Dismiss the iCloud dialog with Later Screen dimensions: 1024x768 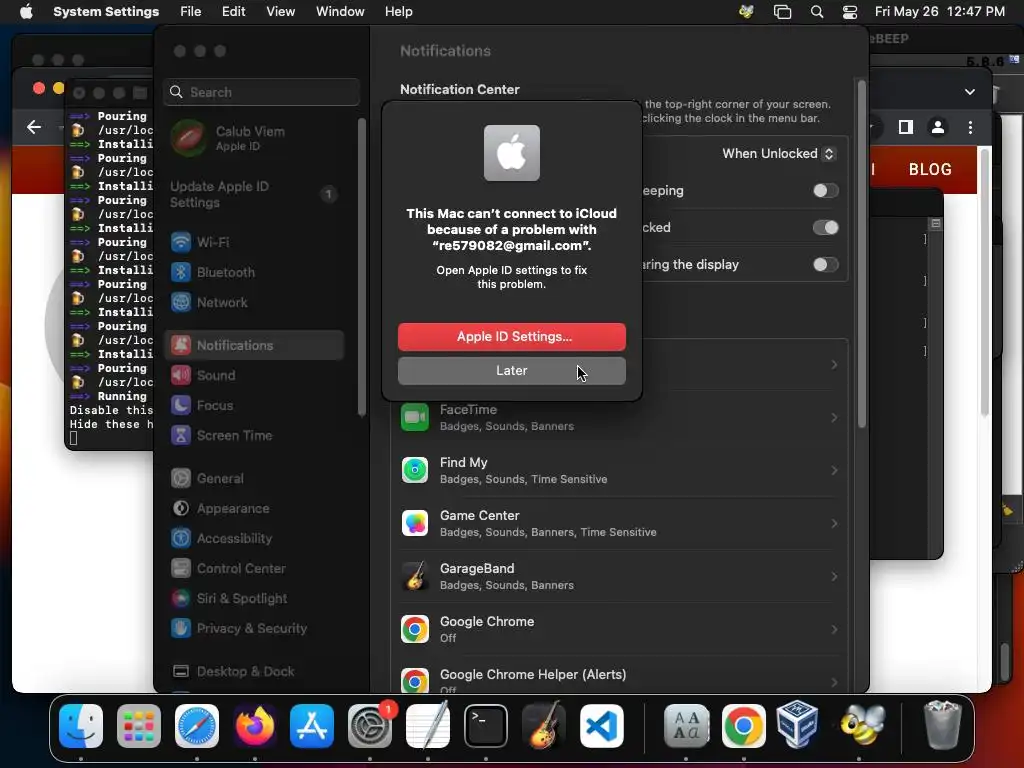[x=511, y=370]
